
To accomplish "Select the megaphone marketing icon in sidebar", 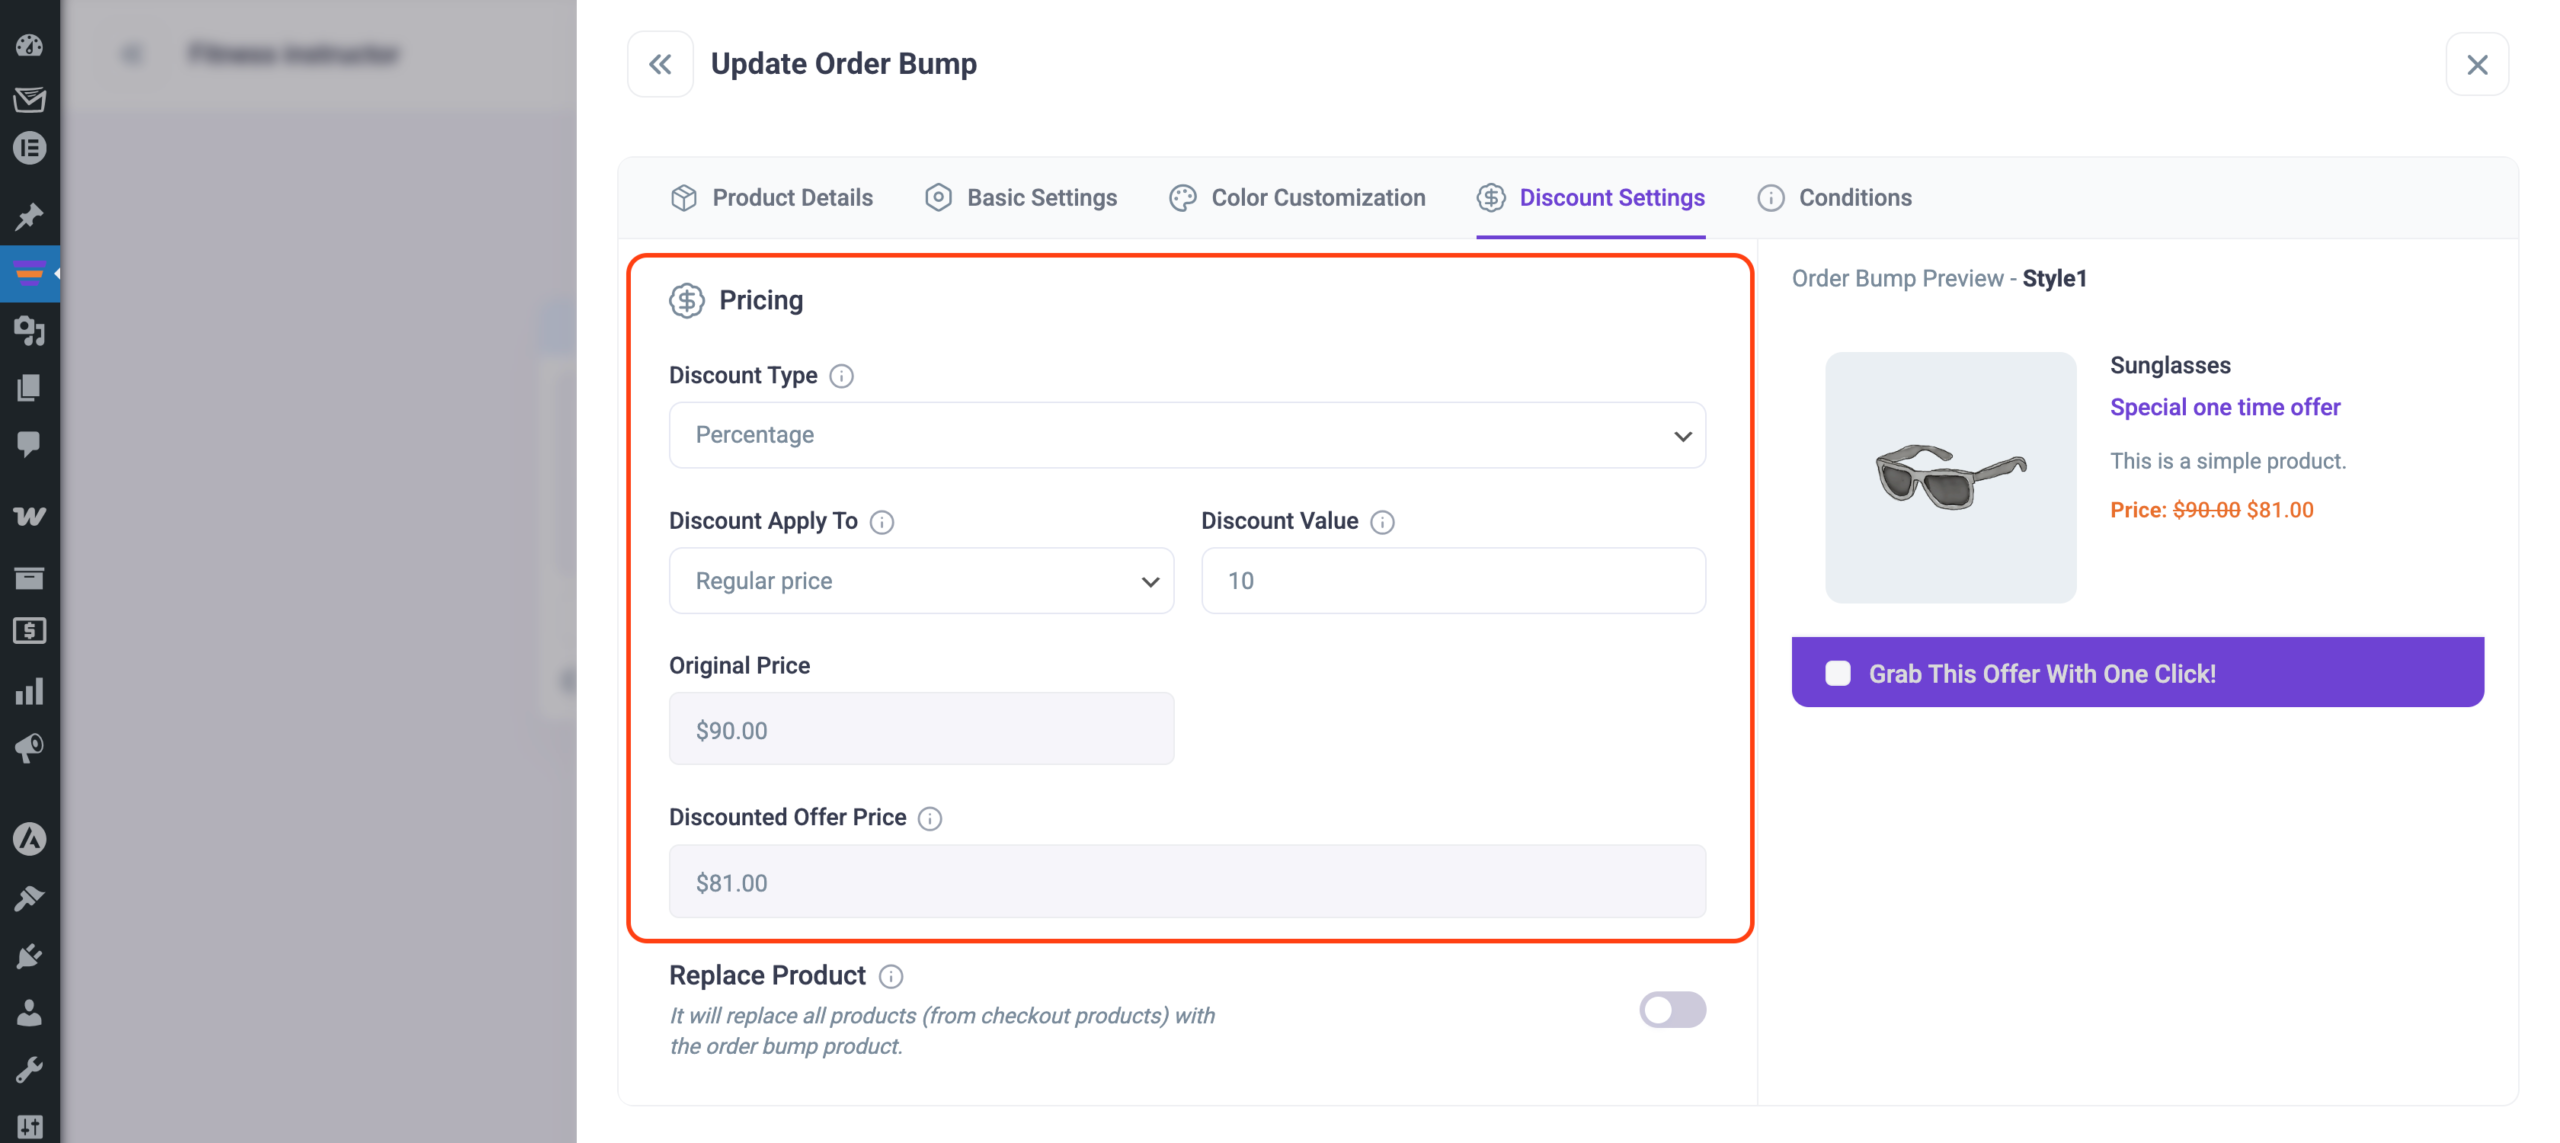I will [30, 748].
